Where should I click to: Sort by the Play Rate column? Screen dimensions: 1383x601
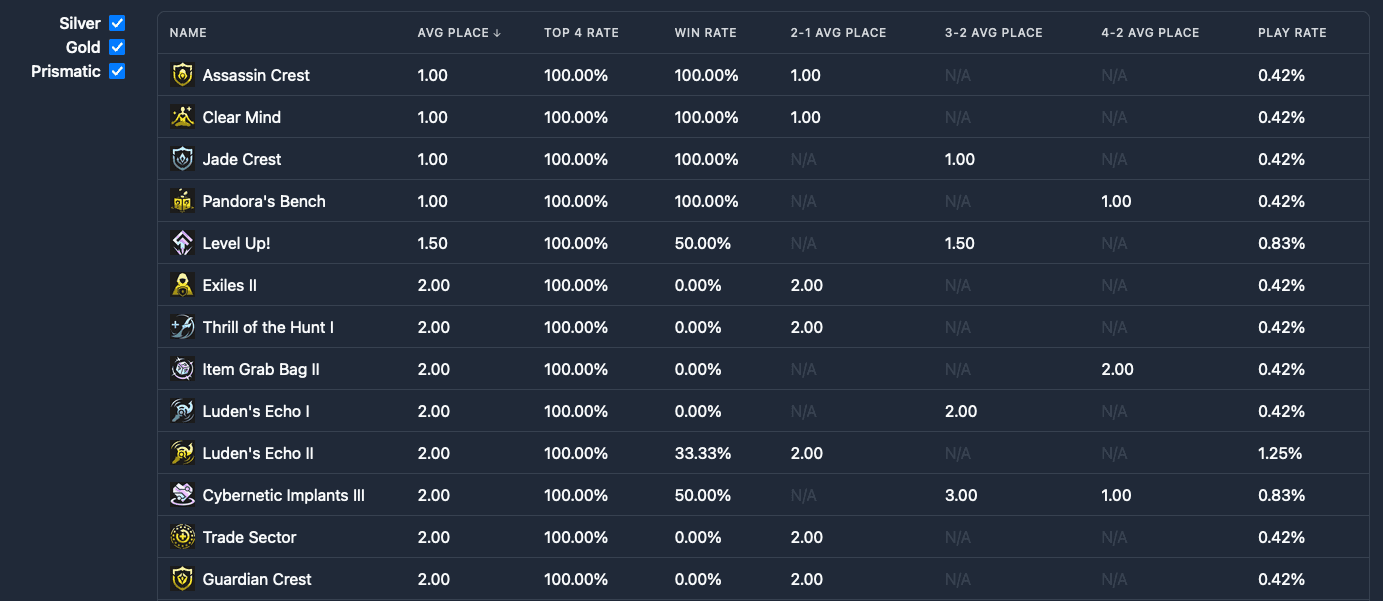tap(1292, 33)
